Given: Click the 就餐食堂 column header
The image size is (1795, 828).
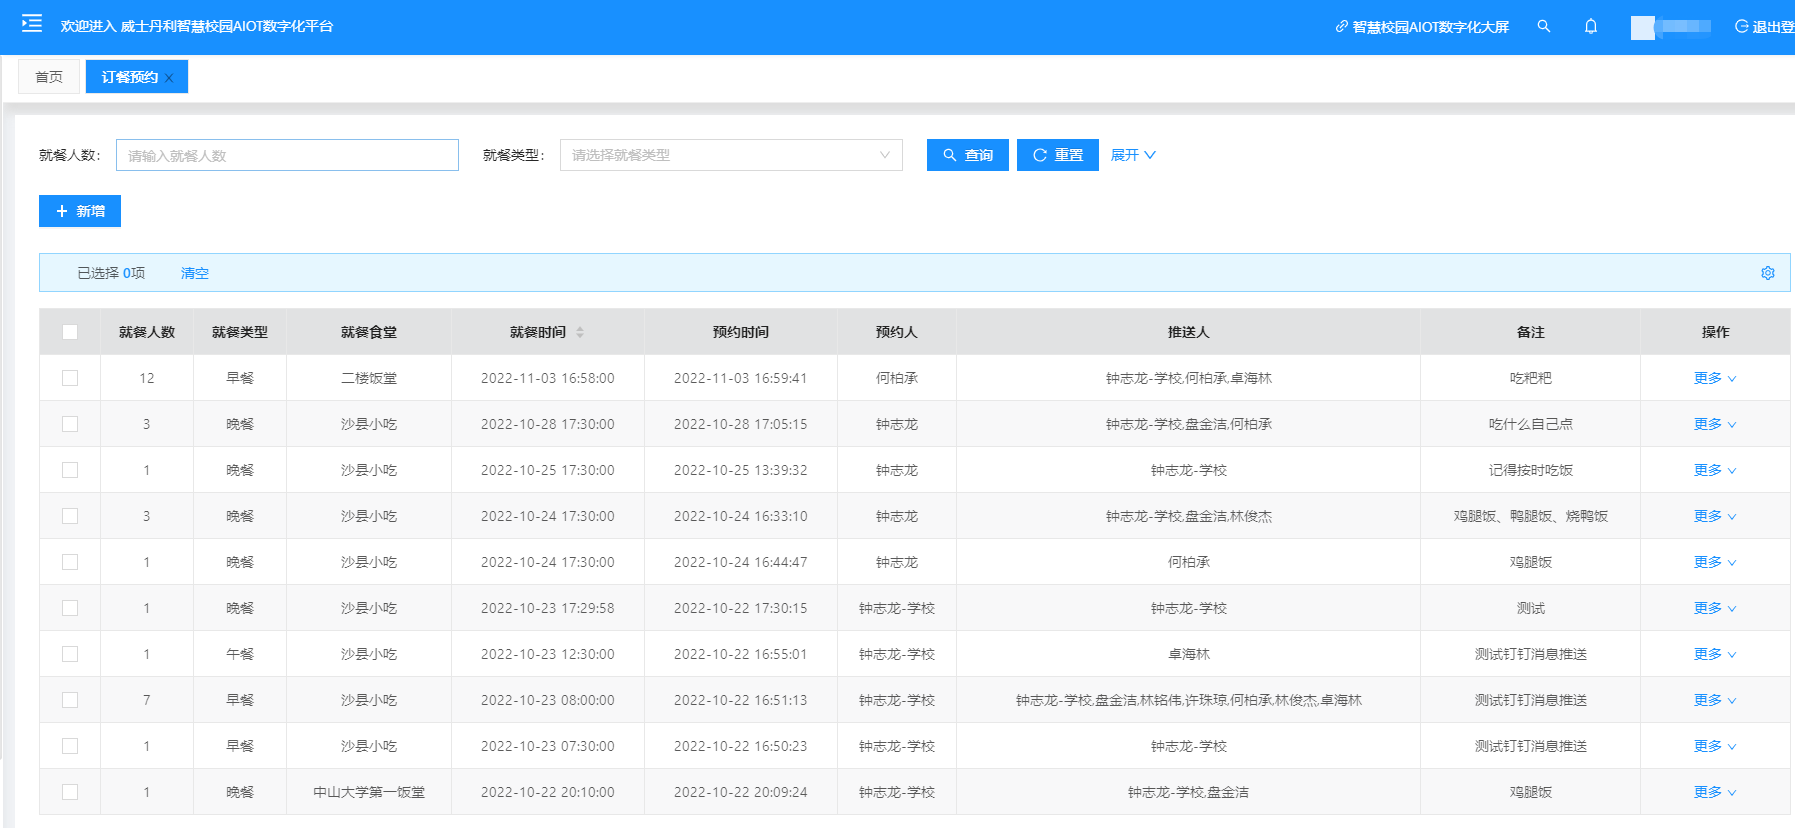Looking at the screenshot, I should (369, 332).
